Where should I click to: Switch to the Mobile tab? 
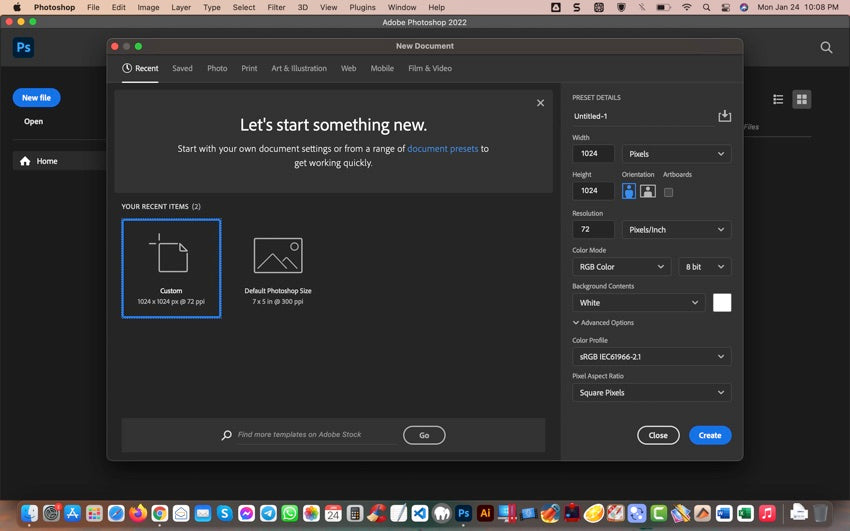click(382, 68)
